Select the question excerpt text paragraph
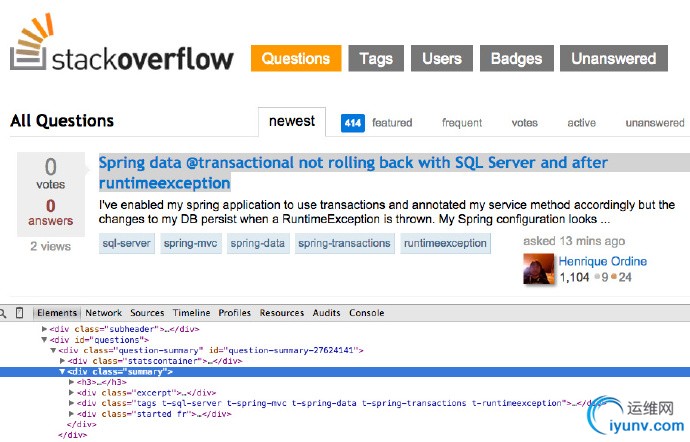 click(387, 212)
